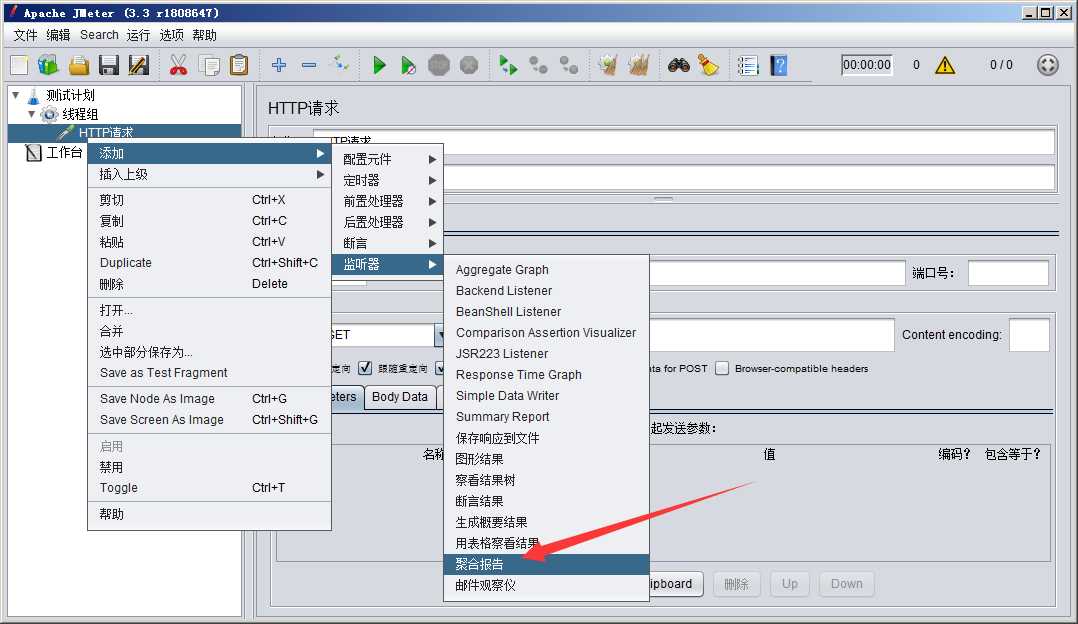
Task: Expand the 定时器 submenu
Action: click(x=387, y=181)
